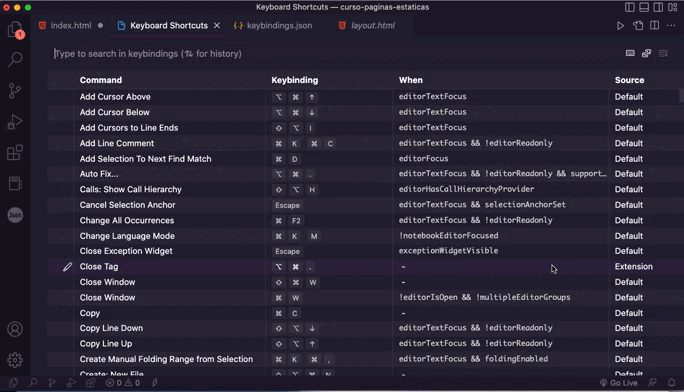This screenshot has width=684, height=392.
Task: Click the exceptionWidgetVisible when condition
Action: [448, 251]
